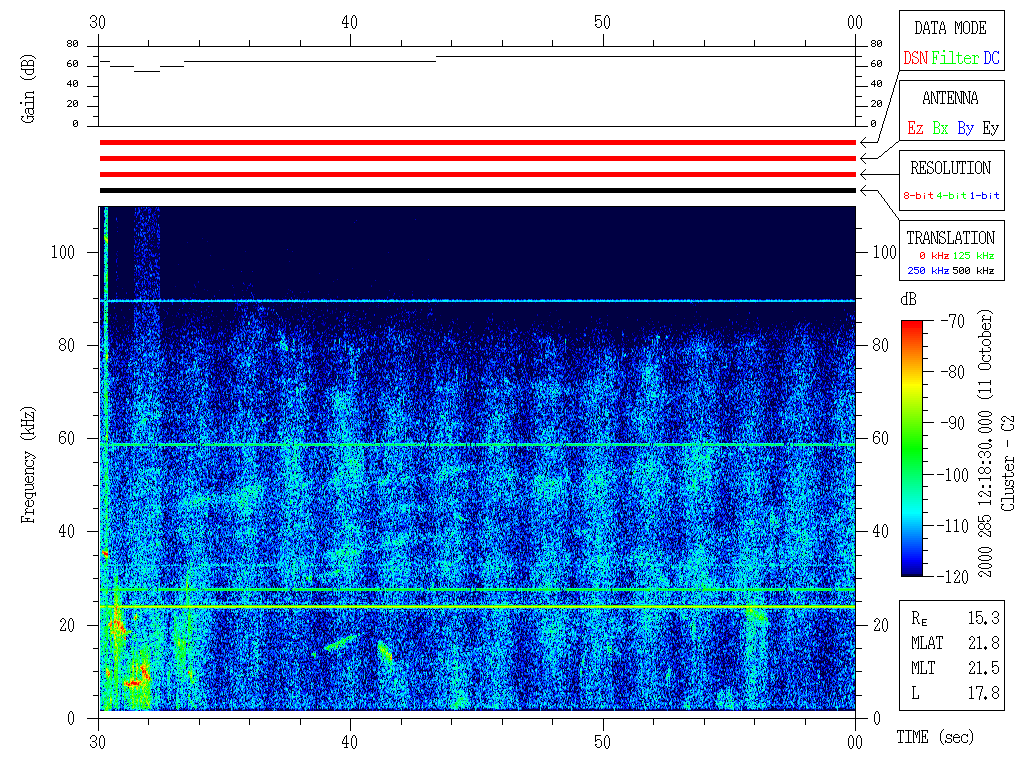The height and width of the screenshot is (768, 1024).
Task: Click the blue DC data mode label
Action: [x=991, y=59]
